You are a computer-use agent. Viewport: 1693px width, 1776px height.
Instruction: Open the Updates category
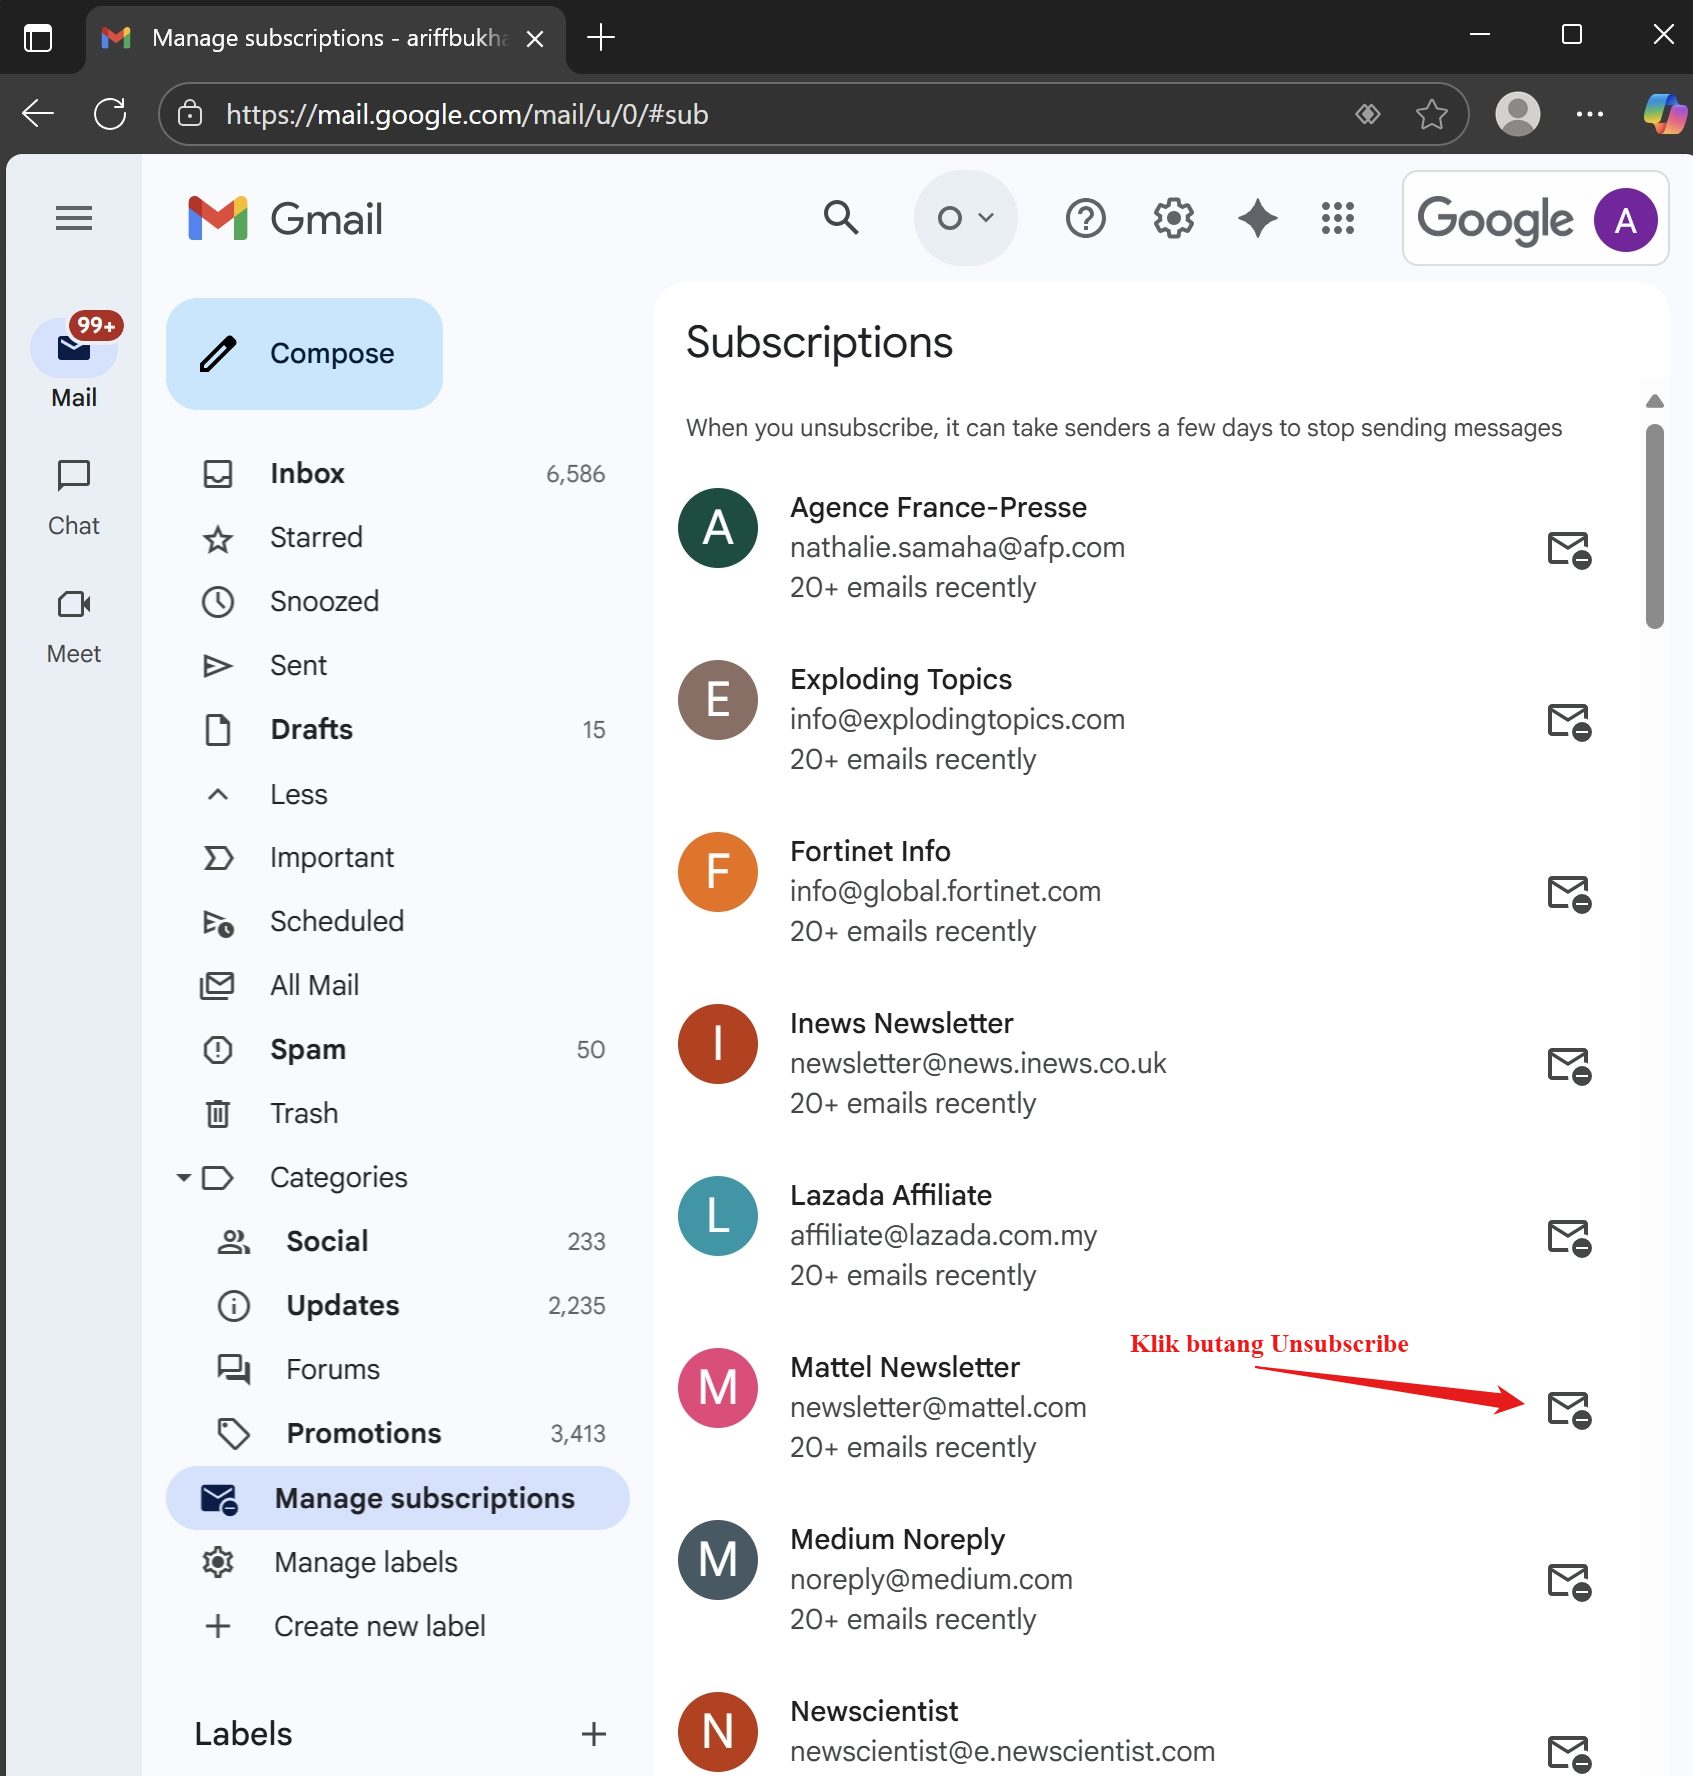pyautogui.click(x=398, y=1305)
